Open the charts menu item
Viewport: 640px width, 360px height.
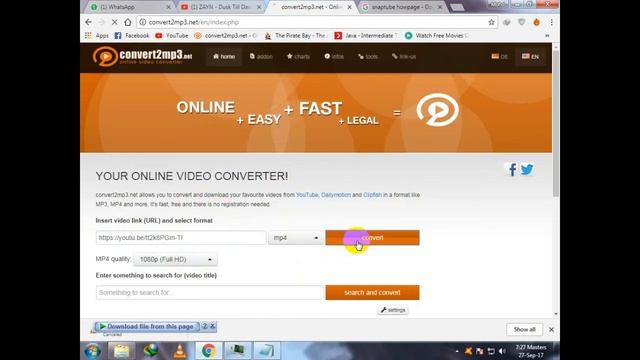[298, 56]
